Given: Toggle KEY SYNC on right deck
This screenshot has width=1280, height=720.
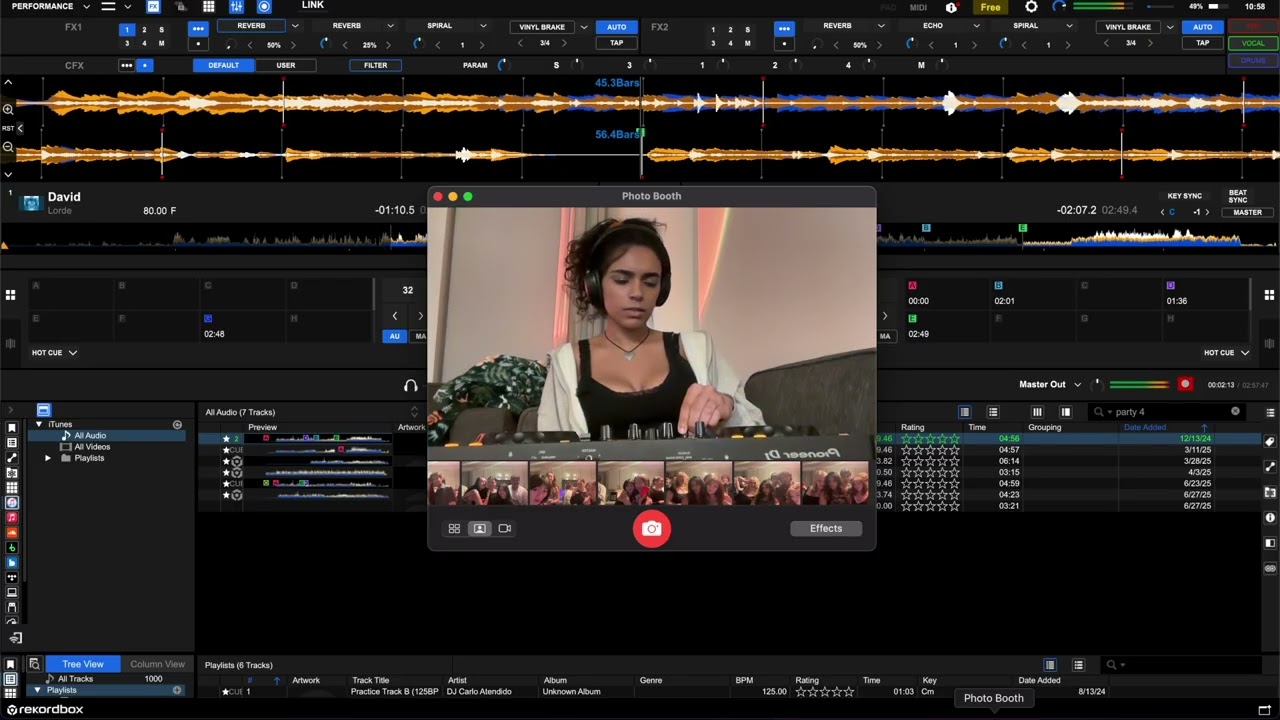Looking at the screenshot, I should [1184, 196].
